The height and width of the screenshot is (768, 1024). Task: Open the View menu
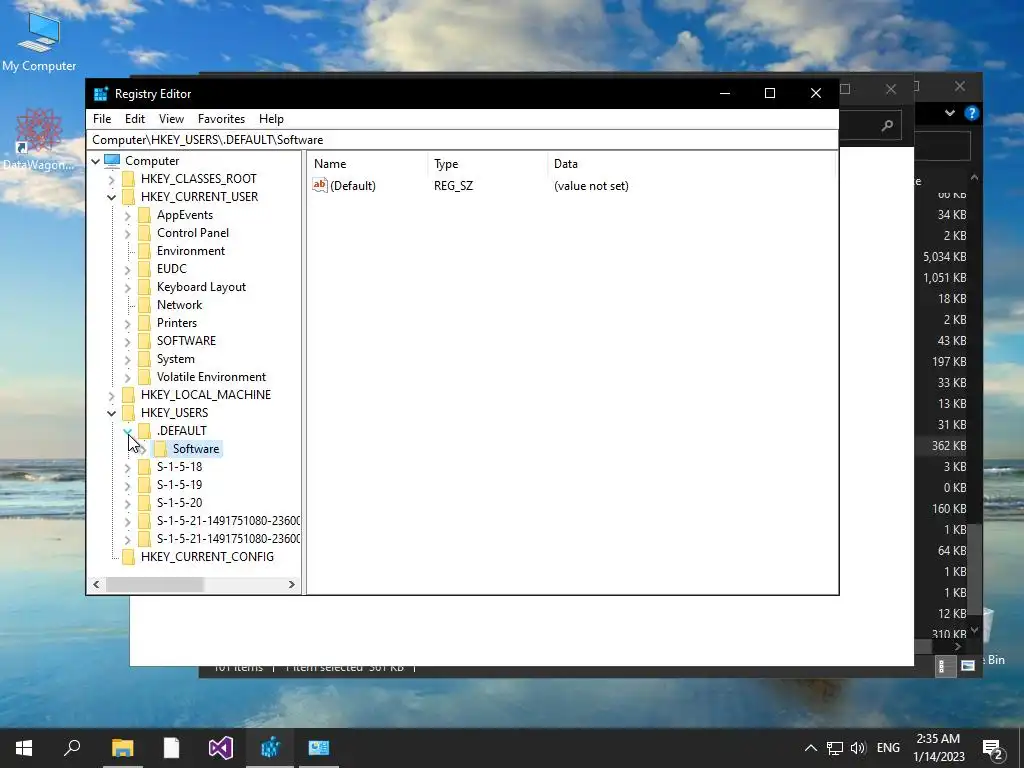pyautogui.click(x=171, y=119)
